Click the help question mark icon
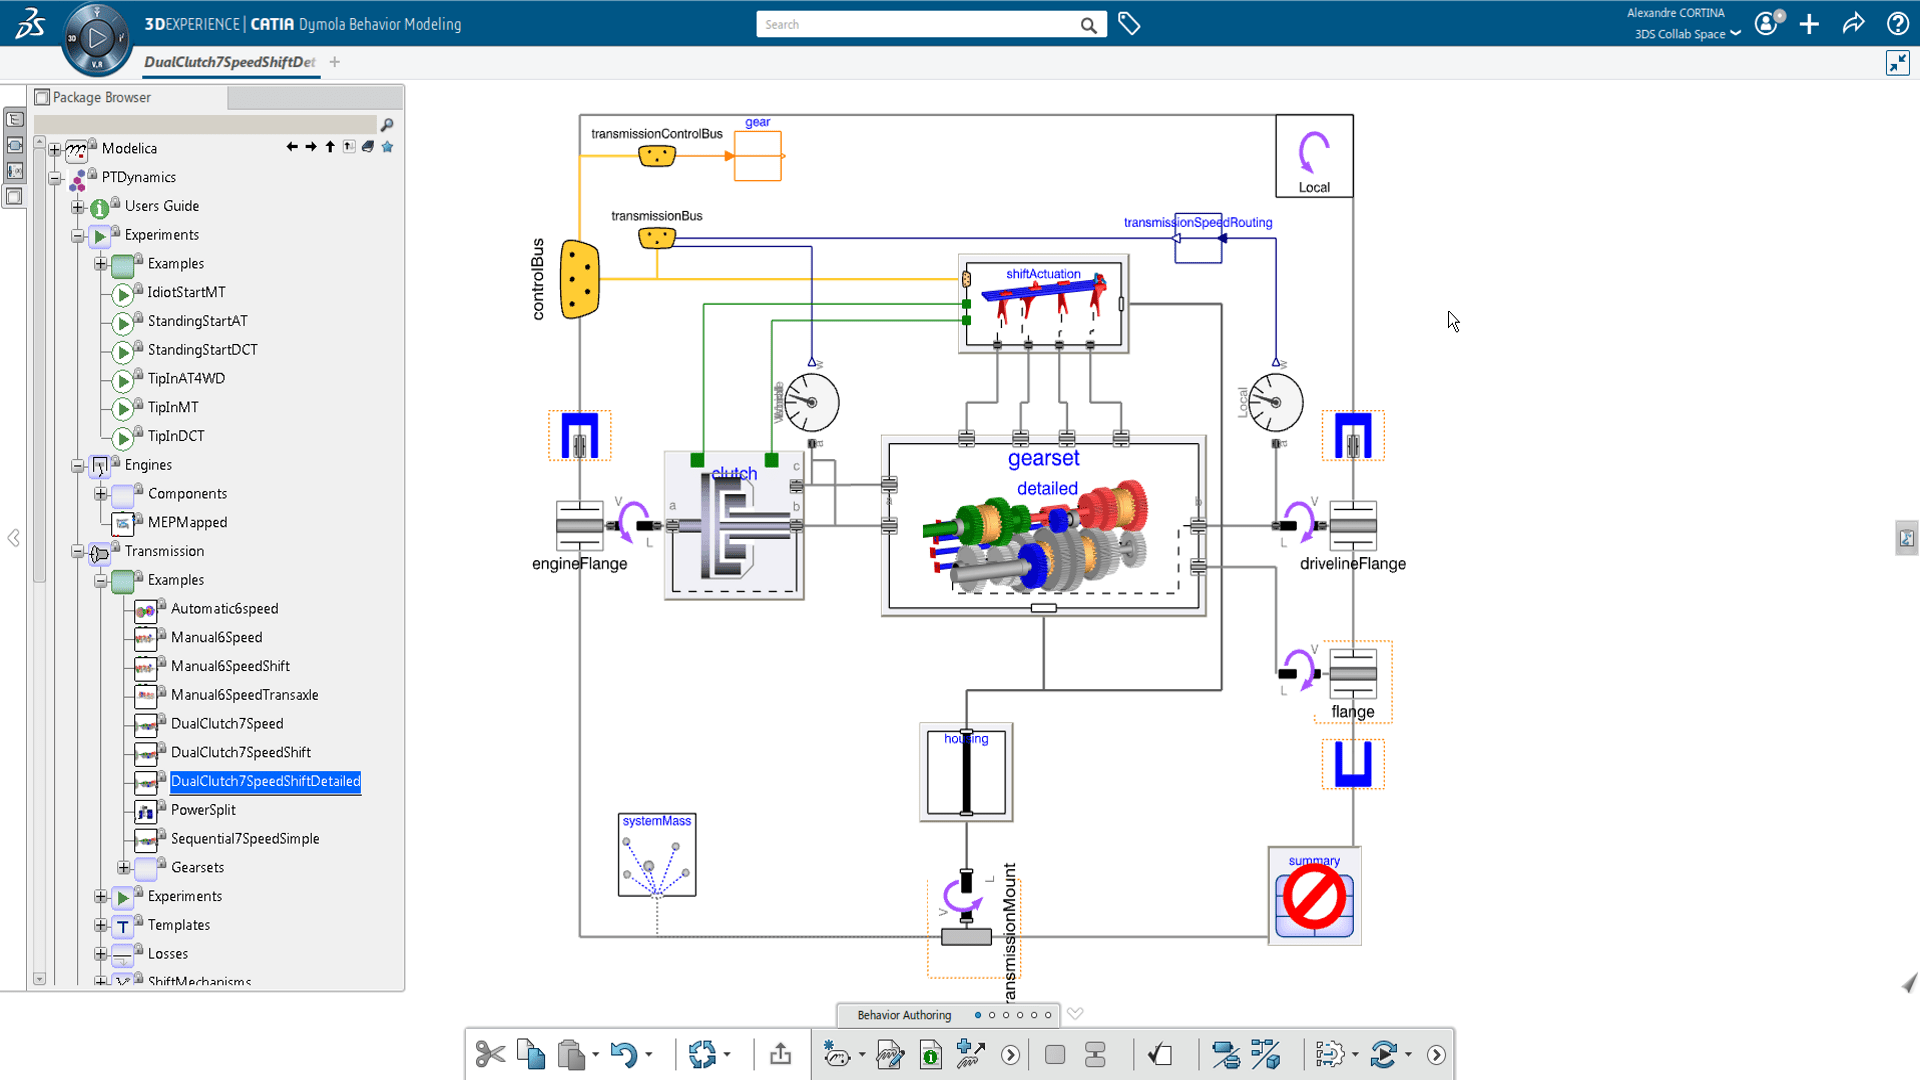Viewport: 1920px width, 1080px height. coord(1897,24)
